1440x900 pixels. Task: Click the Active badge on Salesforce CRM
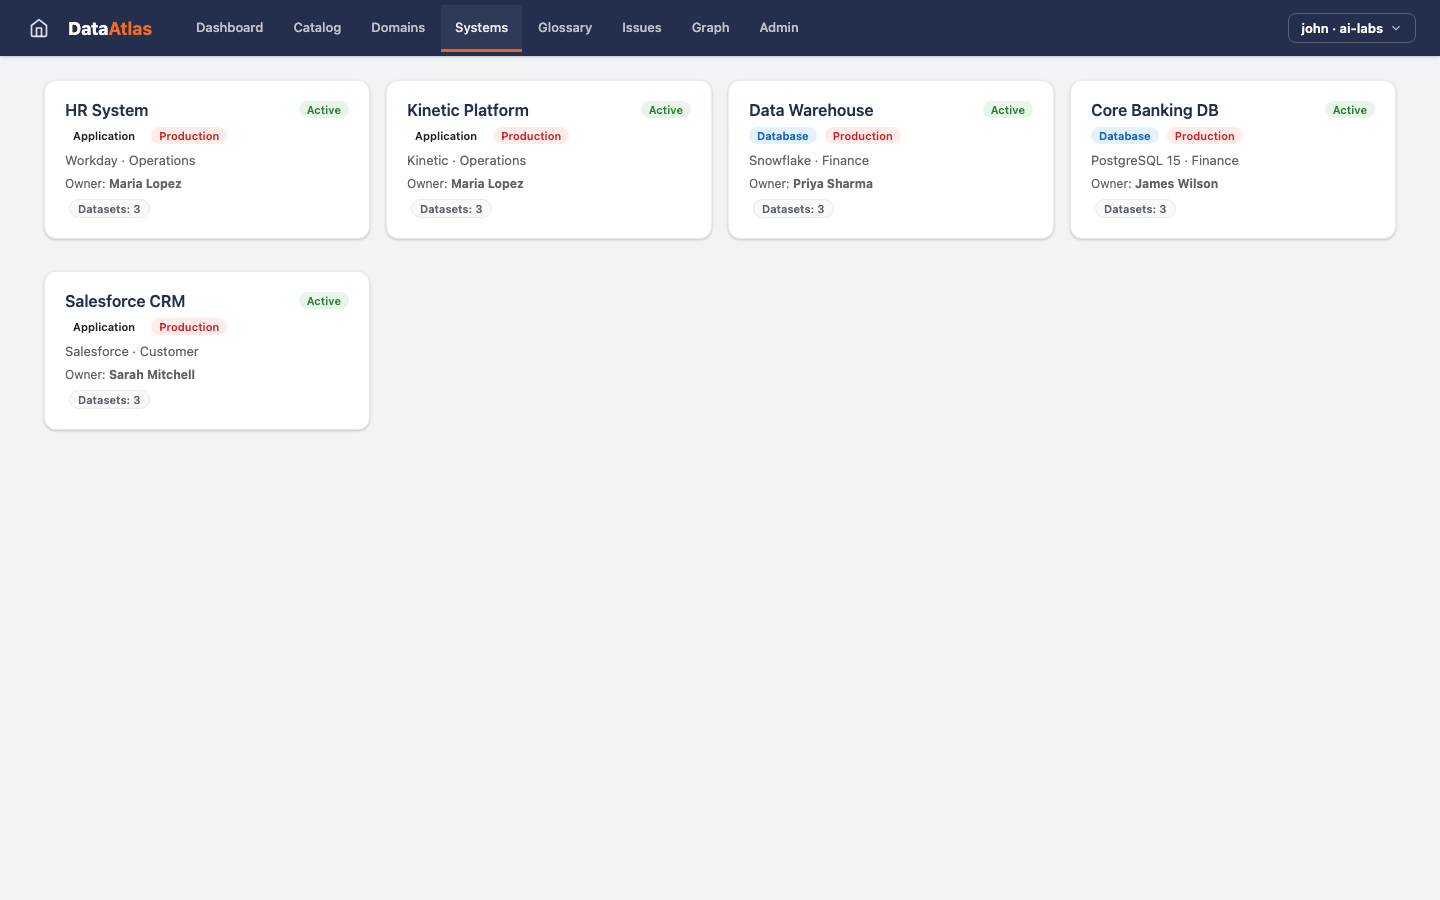coord(323,300)
